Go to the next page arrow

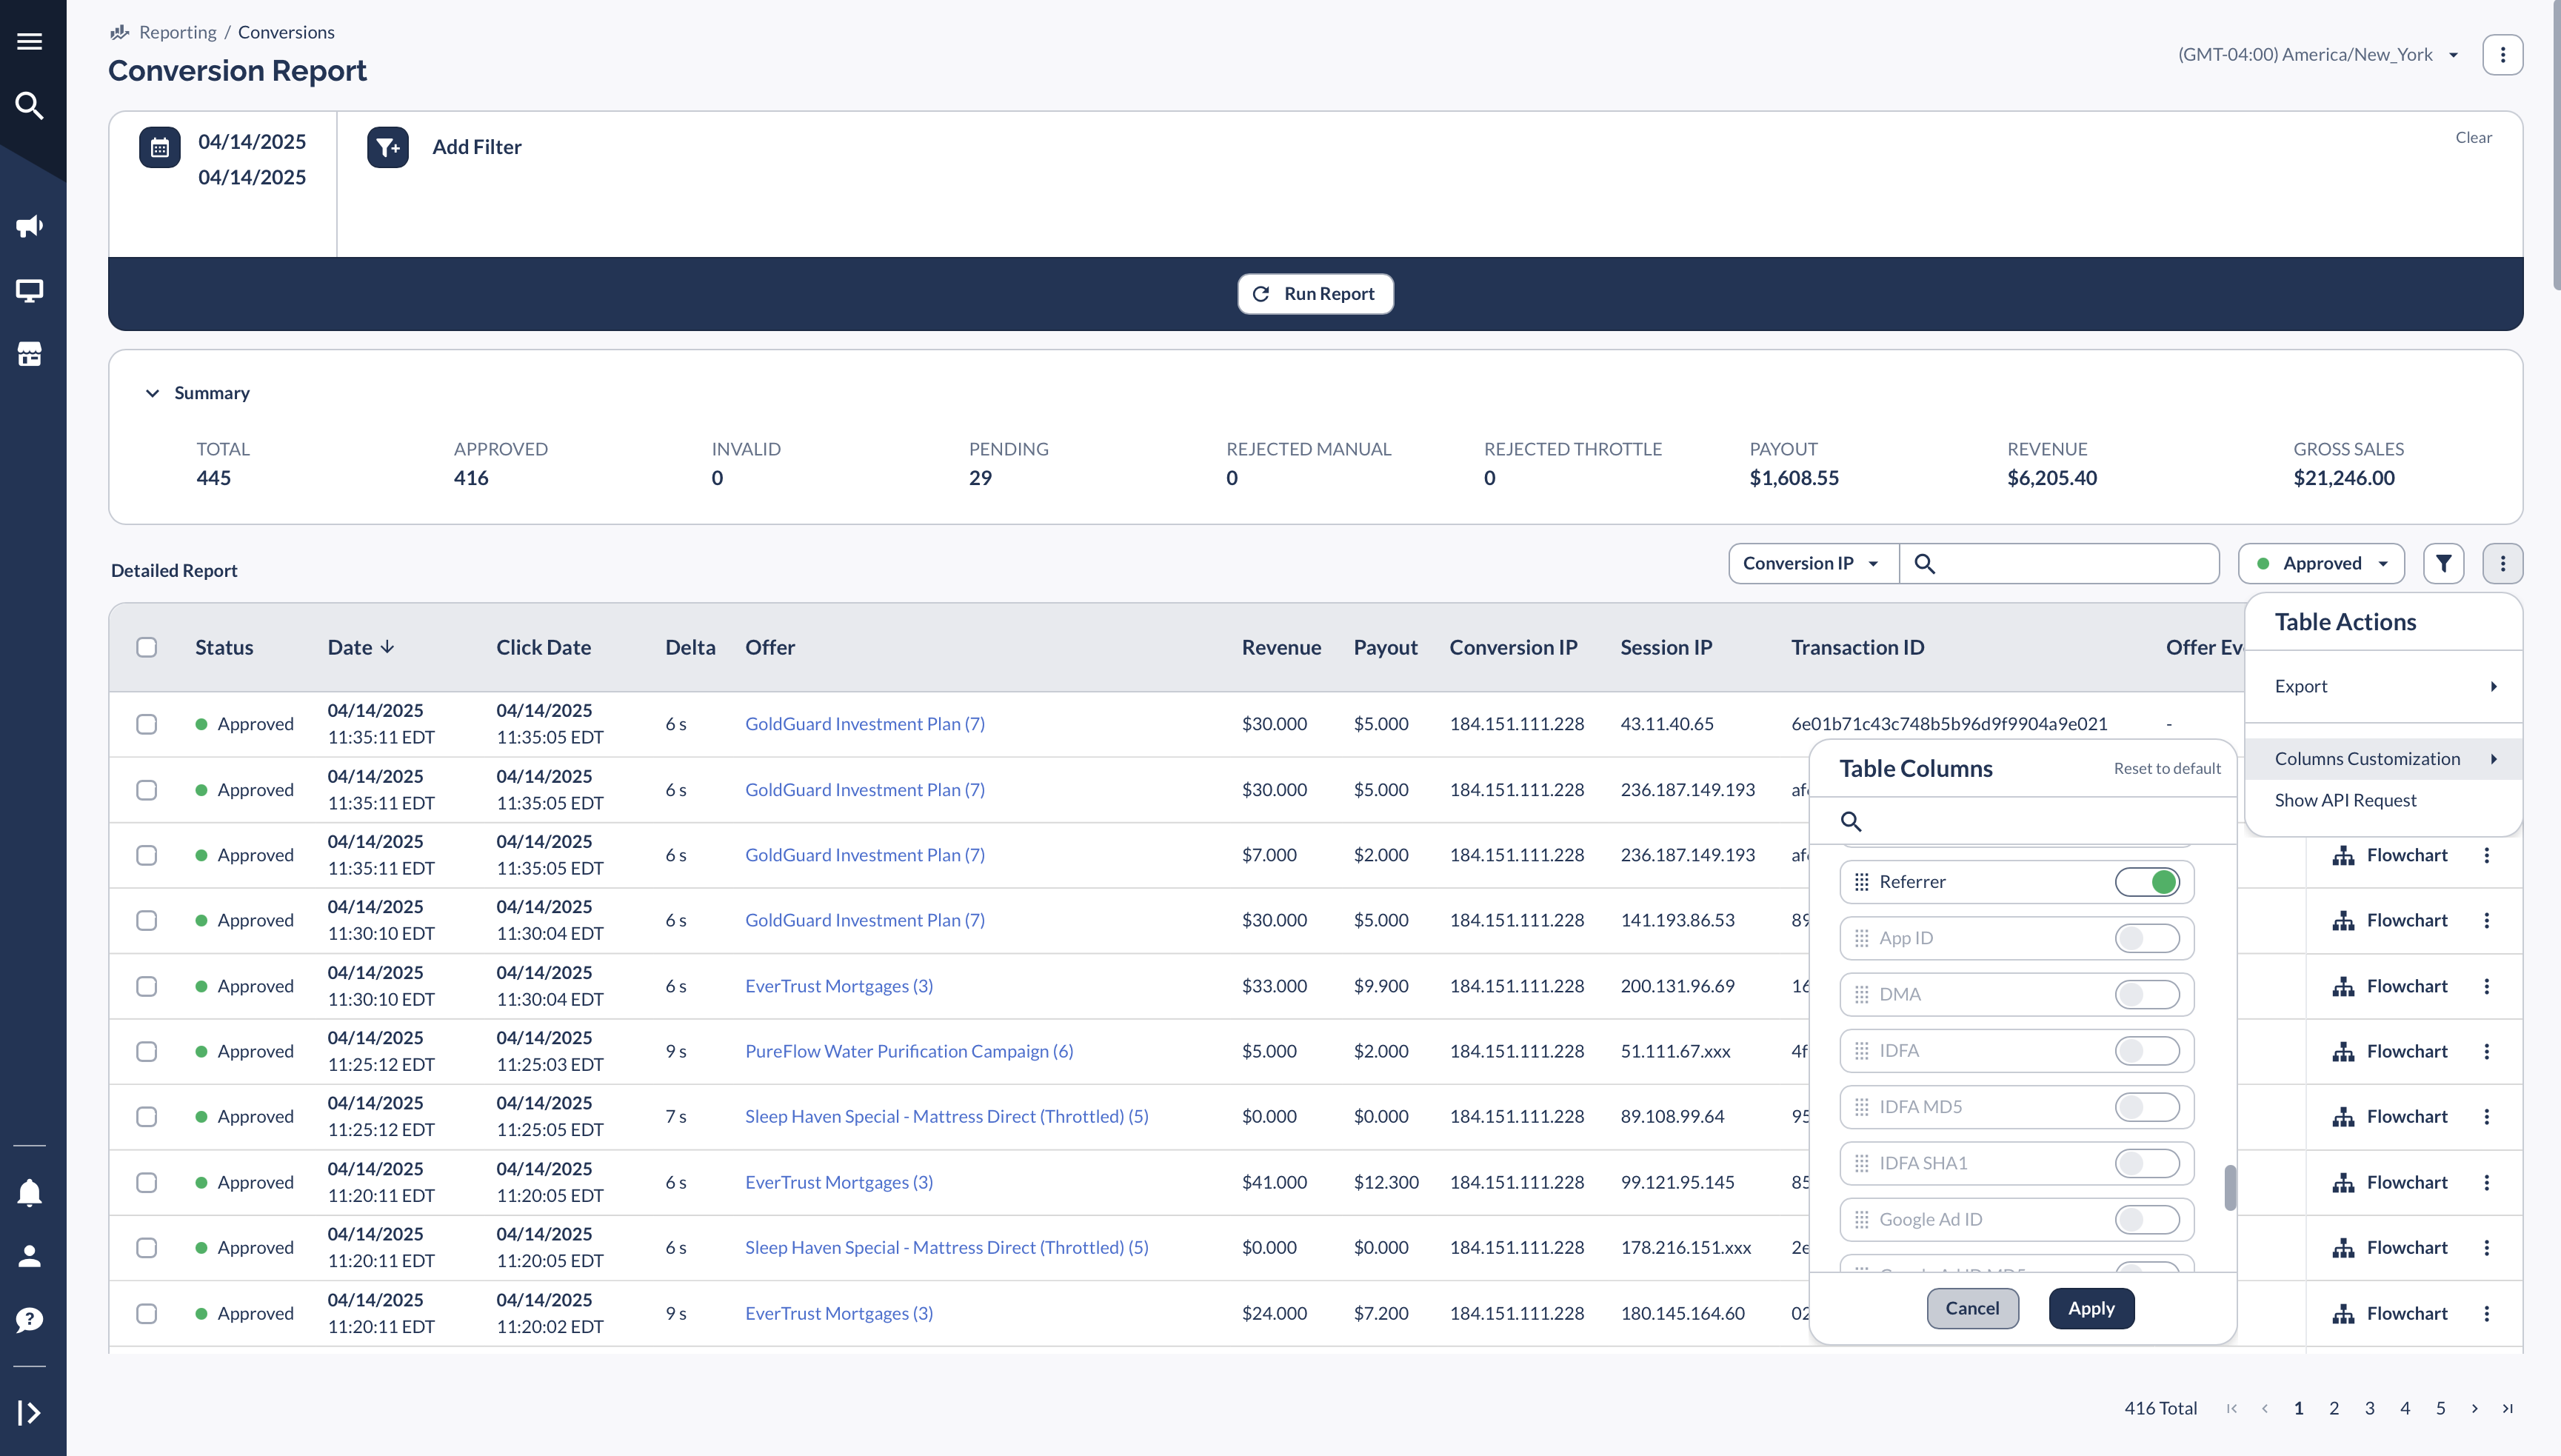click(2474, 1408)
